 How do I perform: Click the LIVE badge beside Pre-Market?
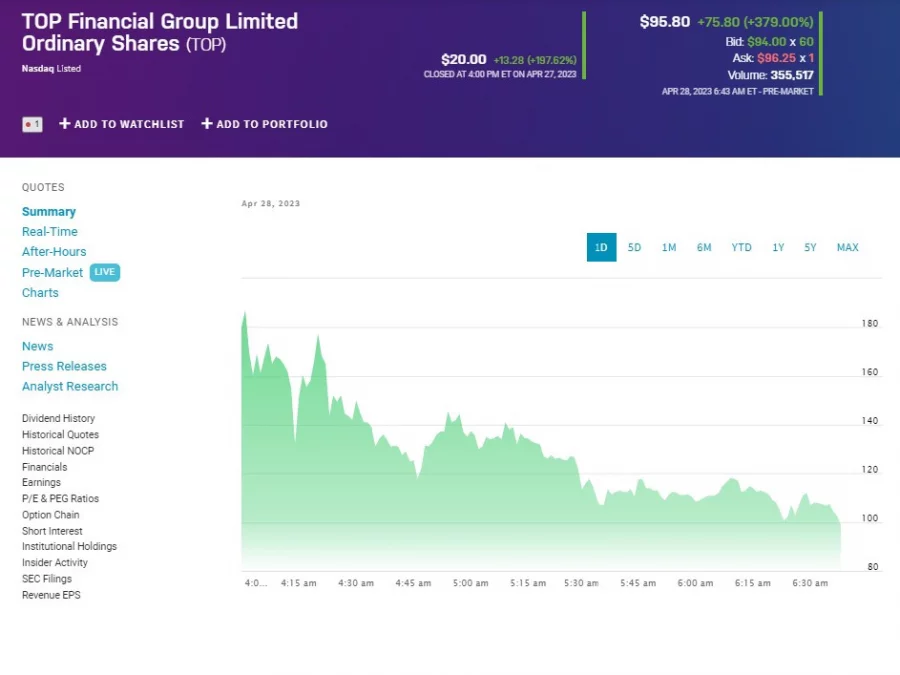coord(104,272)
